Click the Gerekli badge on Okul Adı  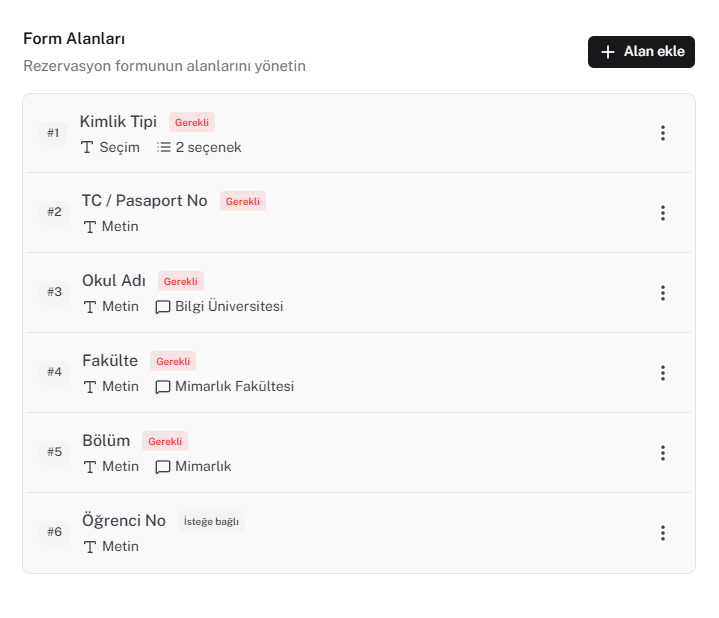click(181, 281)
